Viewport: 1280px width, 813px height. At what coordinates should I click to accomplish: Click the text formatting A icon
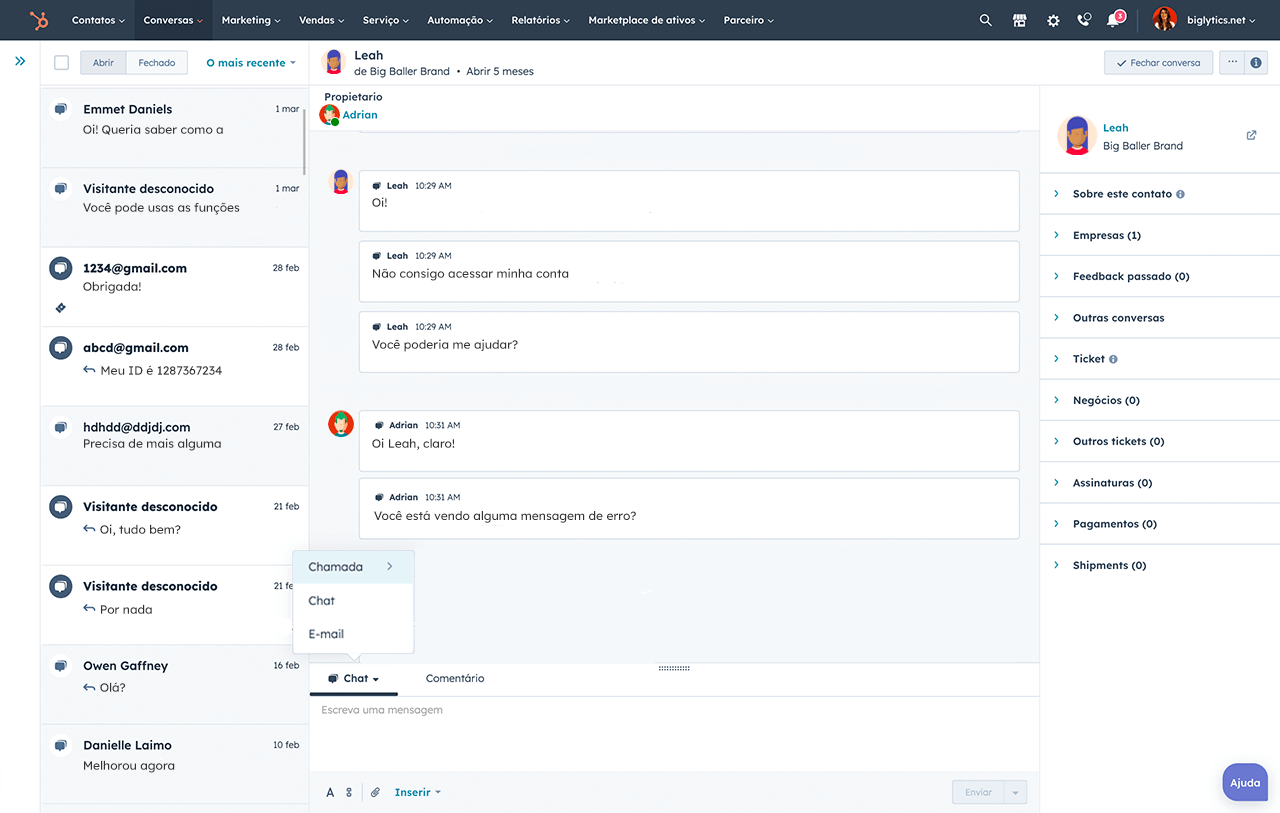pyautogui.click(x=330, y=792)
